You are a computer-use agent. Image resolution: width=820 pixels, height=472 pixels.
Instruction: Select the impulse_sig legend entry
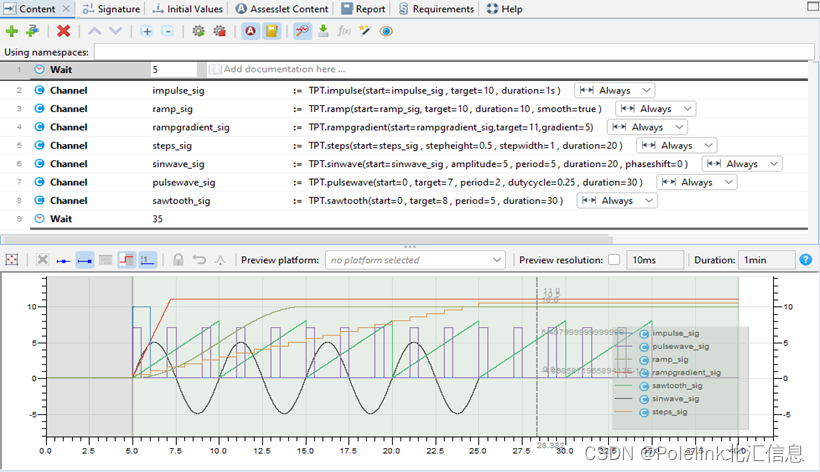675,333
